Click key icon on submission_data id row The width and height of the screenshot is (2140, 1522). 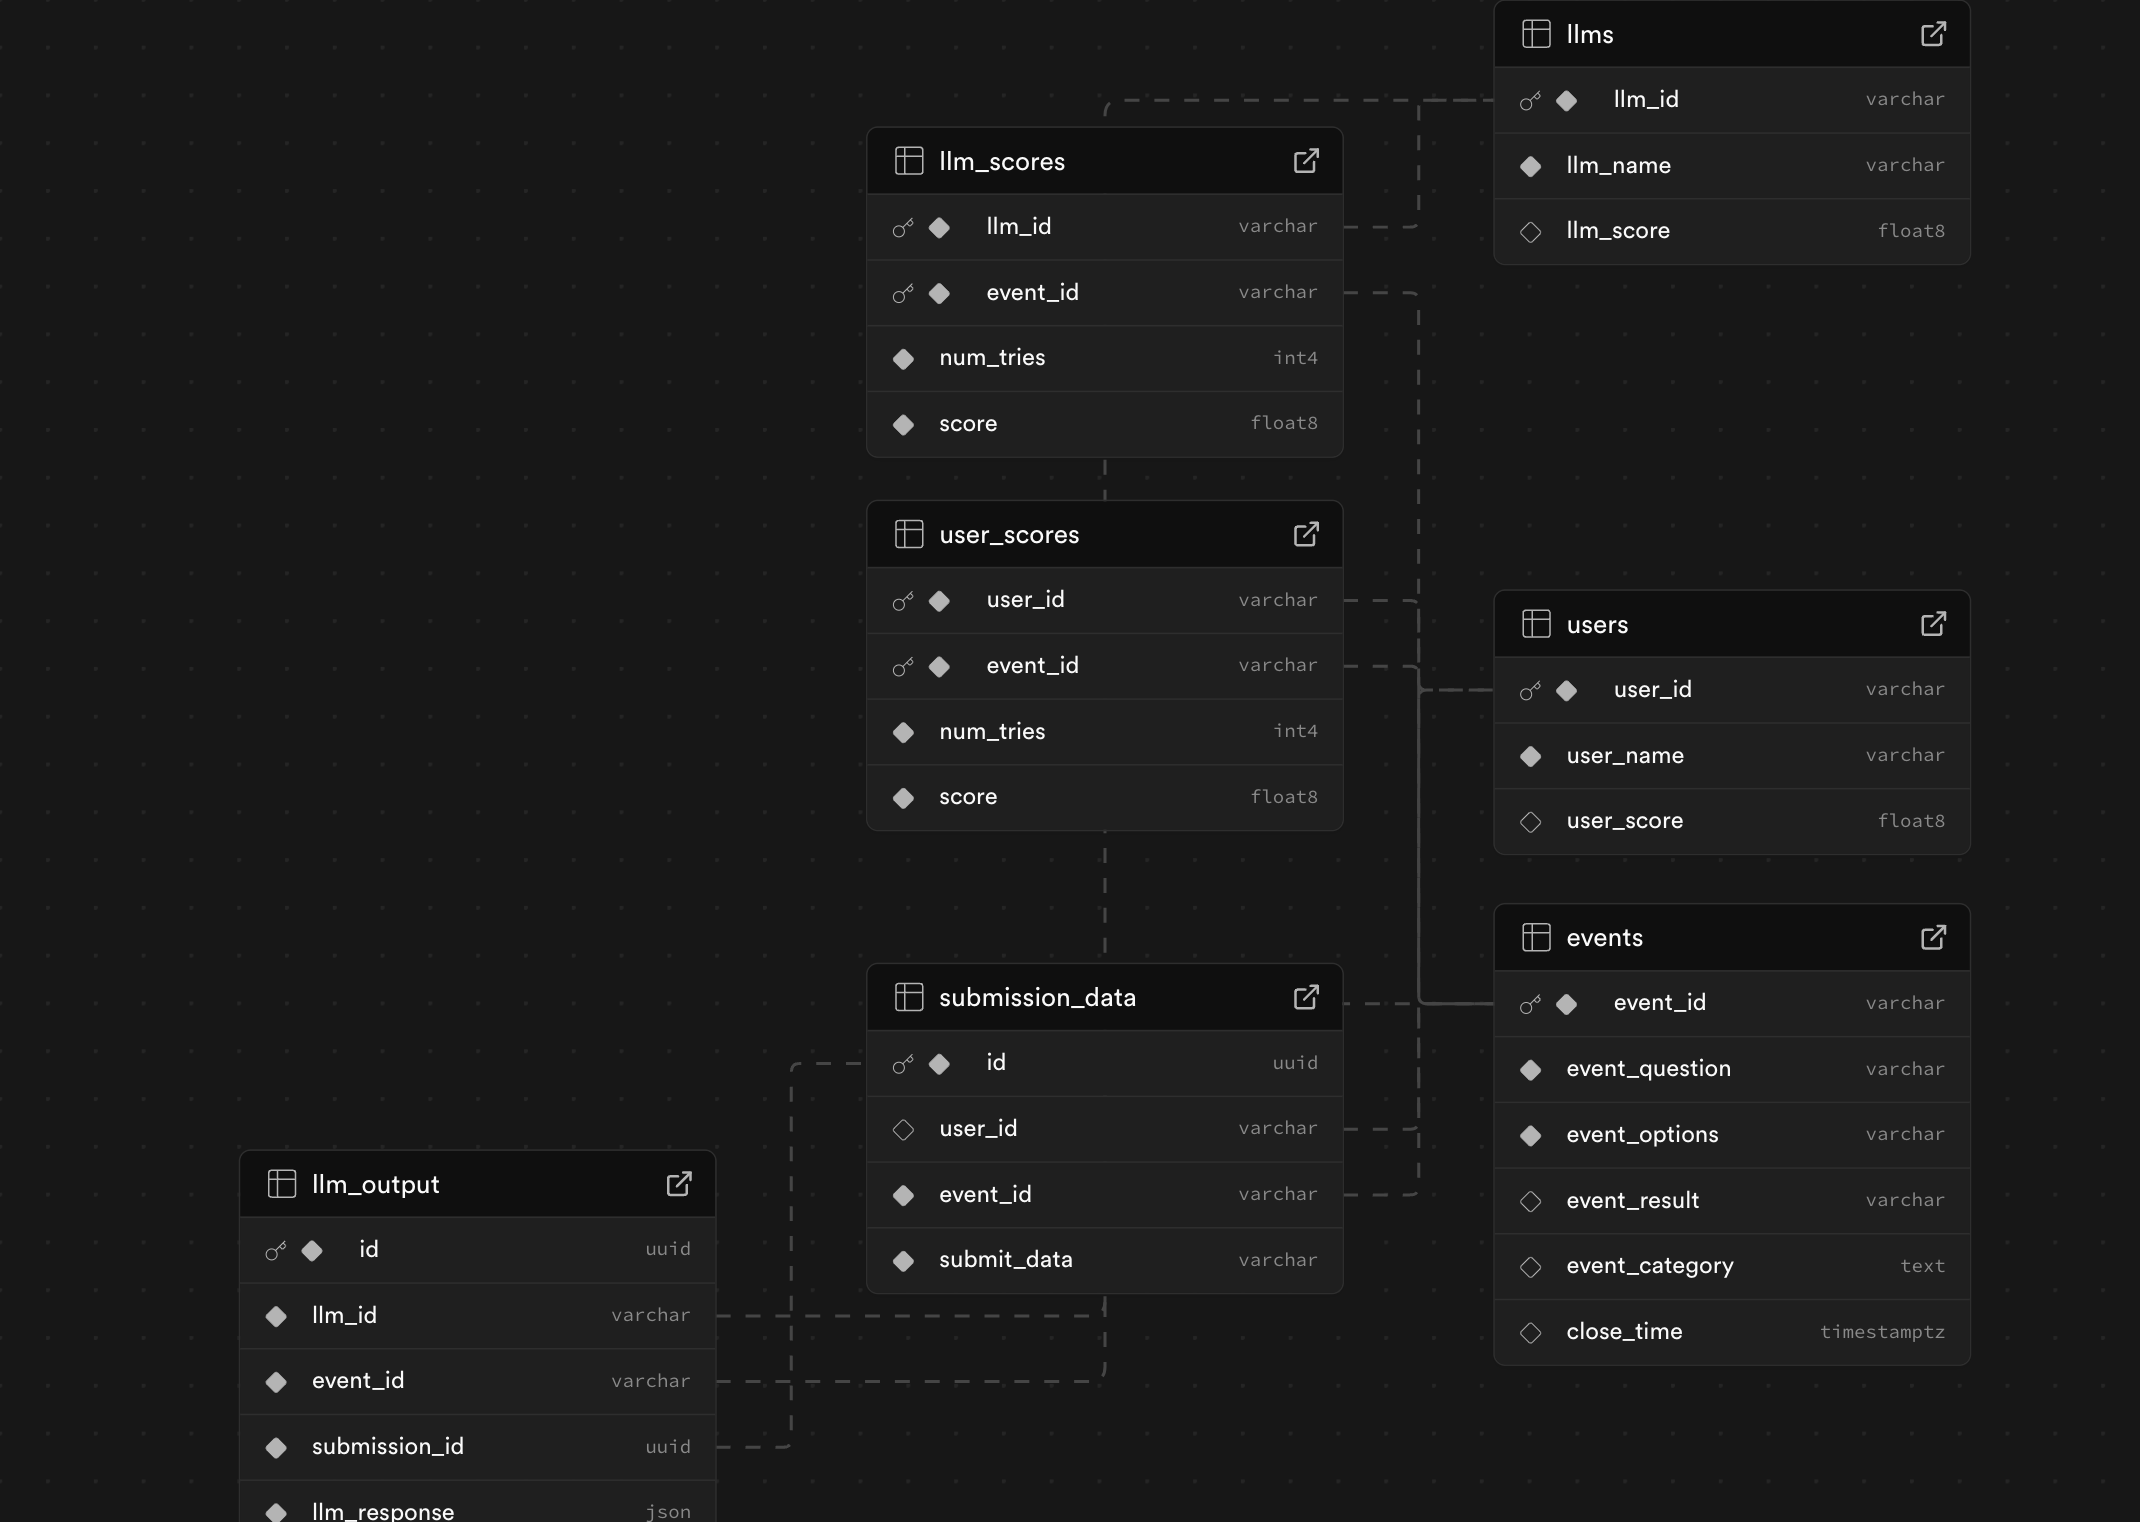(903, 1064)
